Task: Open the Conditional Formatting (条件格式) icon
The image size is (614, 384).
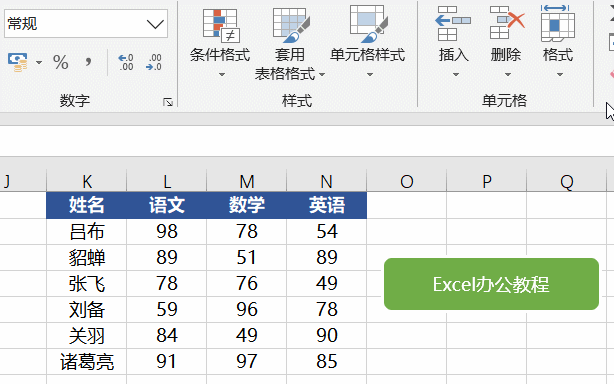Action: pyautogui.click(x=221, y=26)
